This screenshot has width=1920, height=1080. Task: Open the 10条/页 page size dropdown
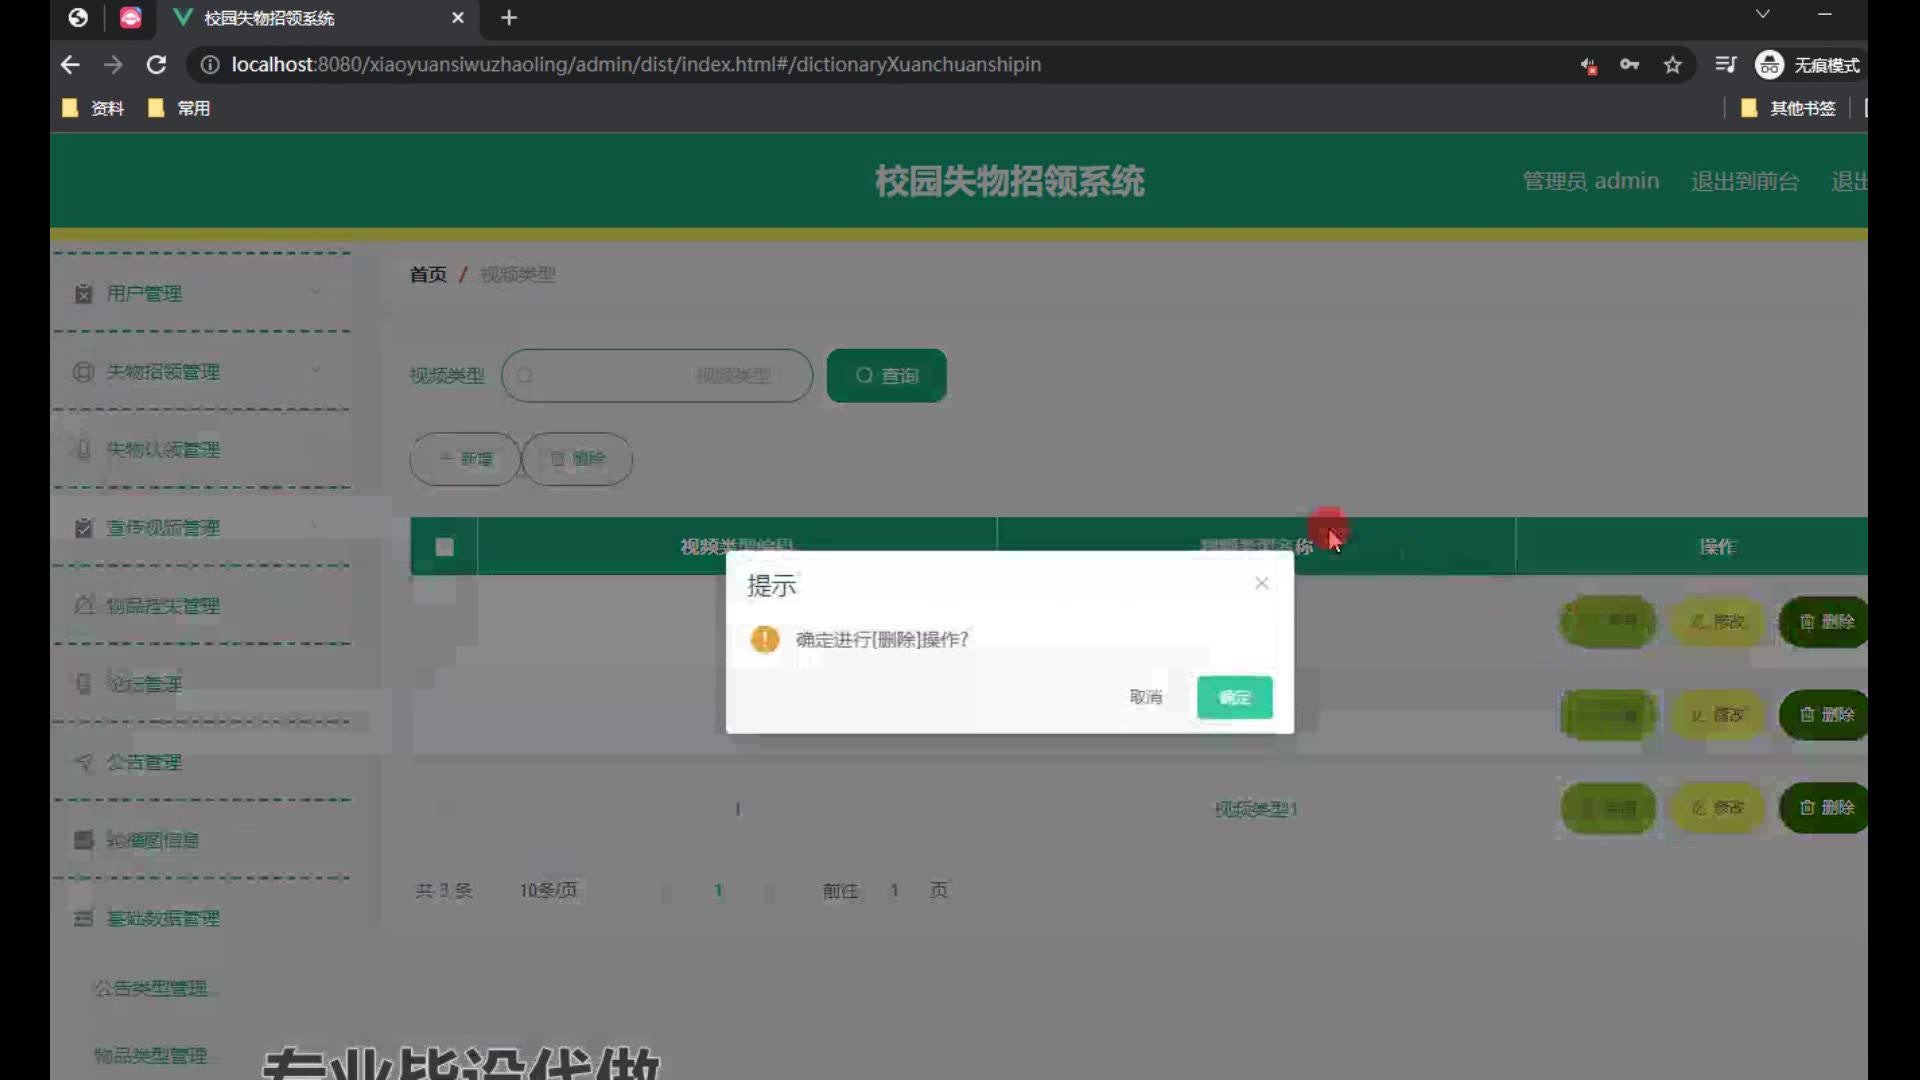point(548,890)
